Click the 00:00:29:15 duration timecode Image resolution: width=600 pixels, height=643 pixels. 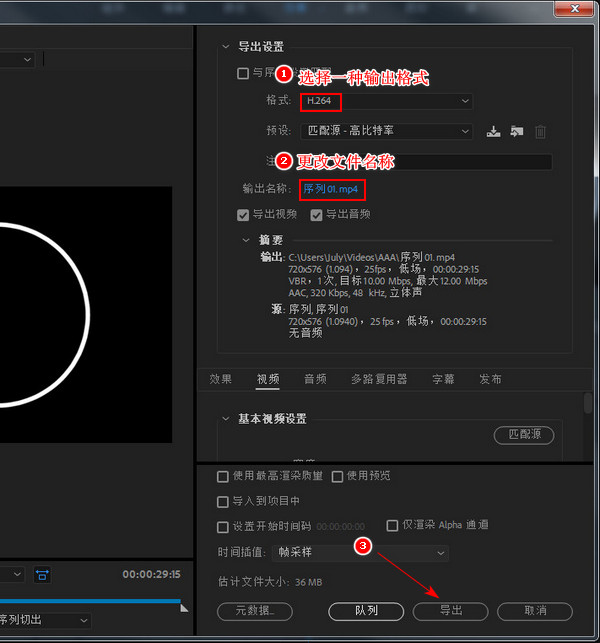151,574
